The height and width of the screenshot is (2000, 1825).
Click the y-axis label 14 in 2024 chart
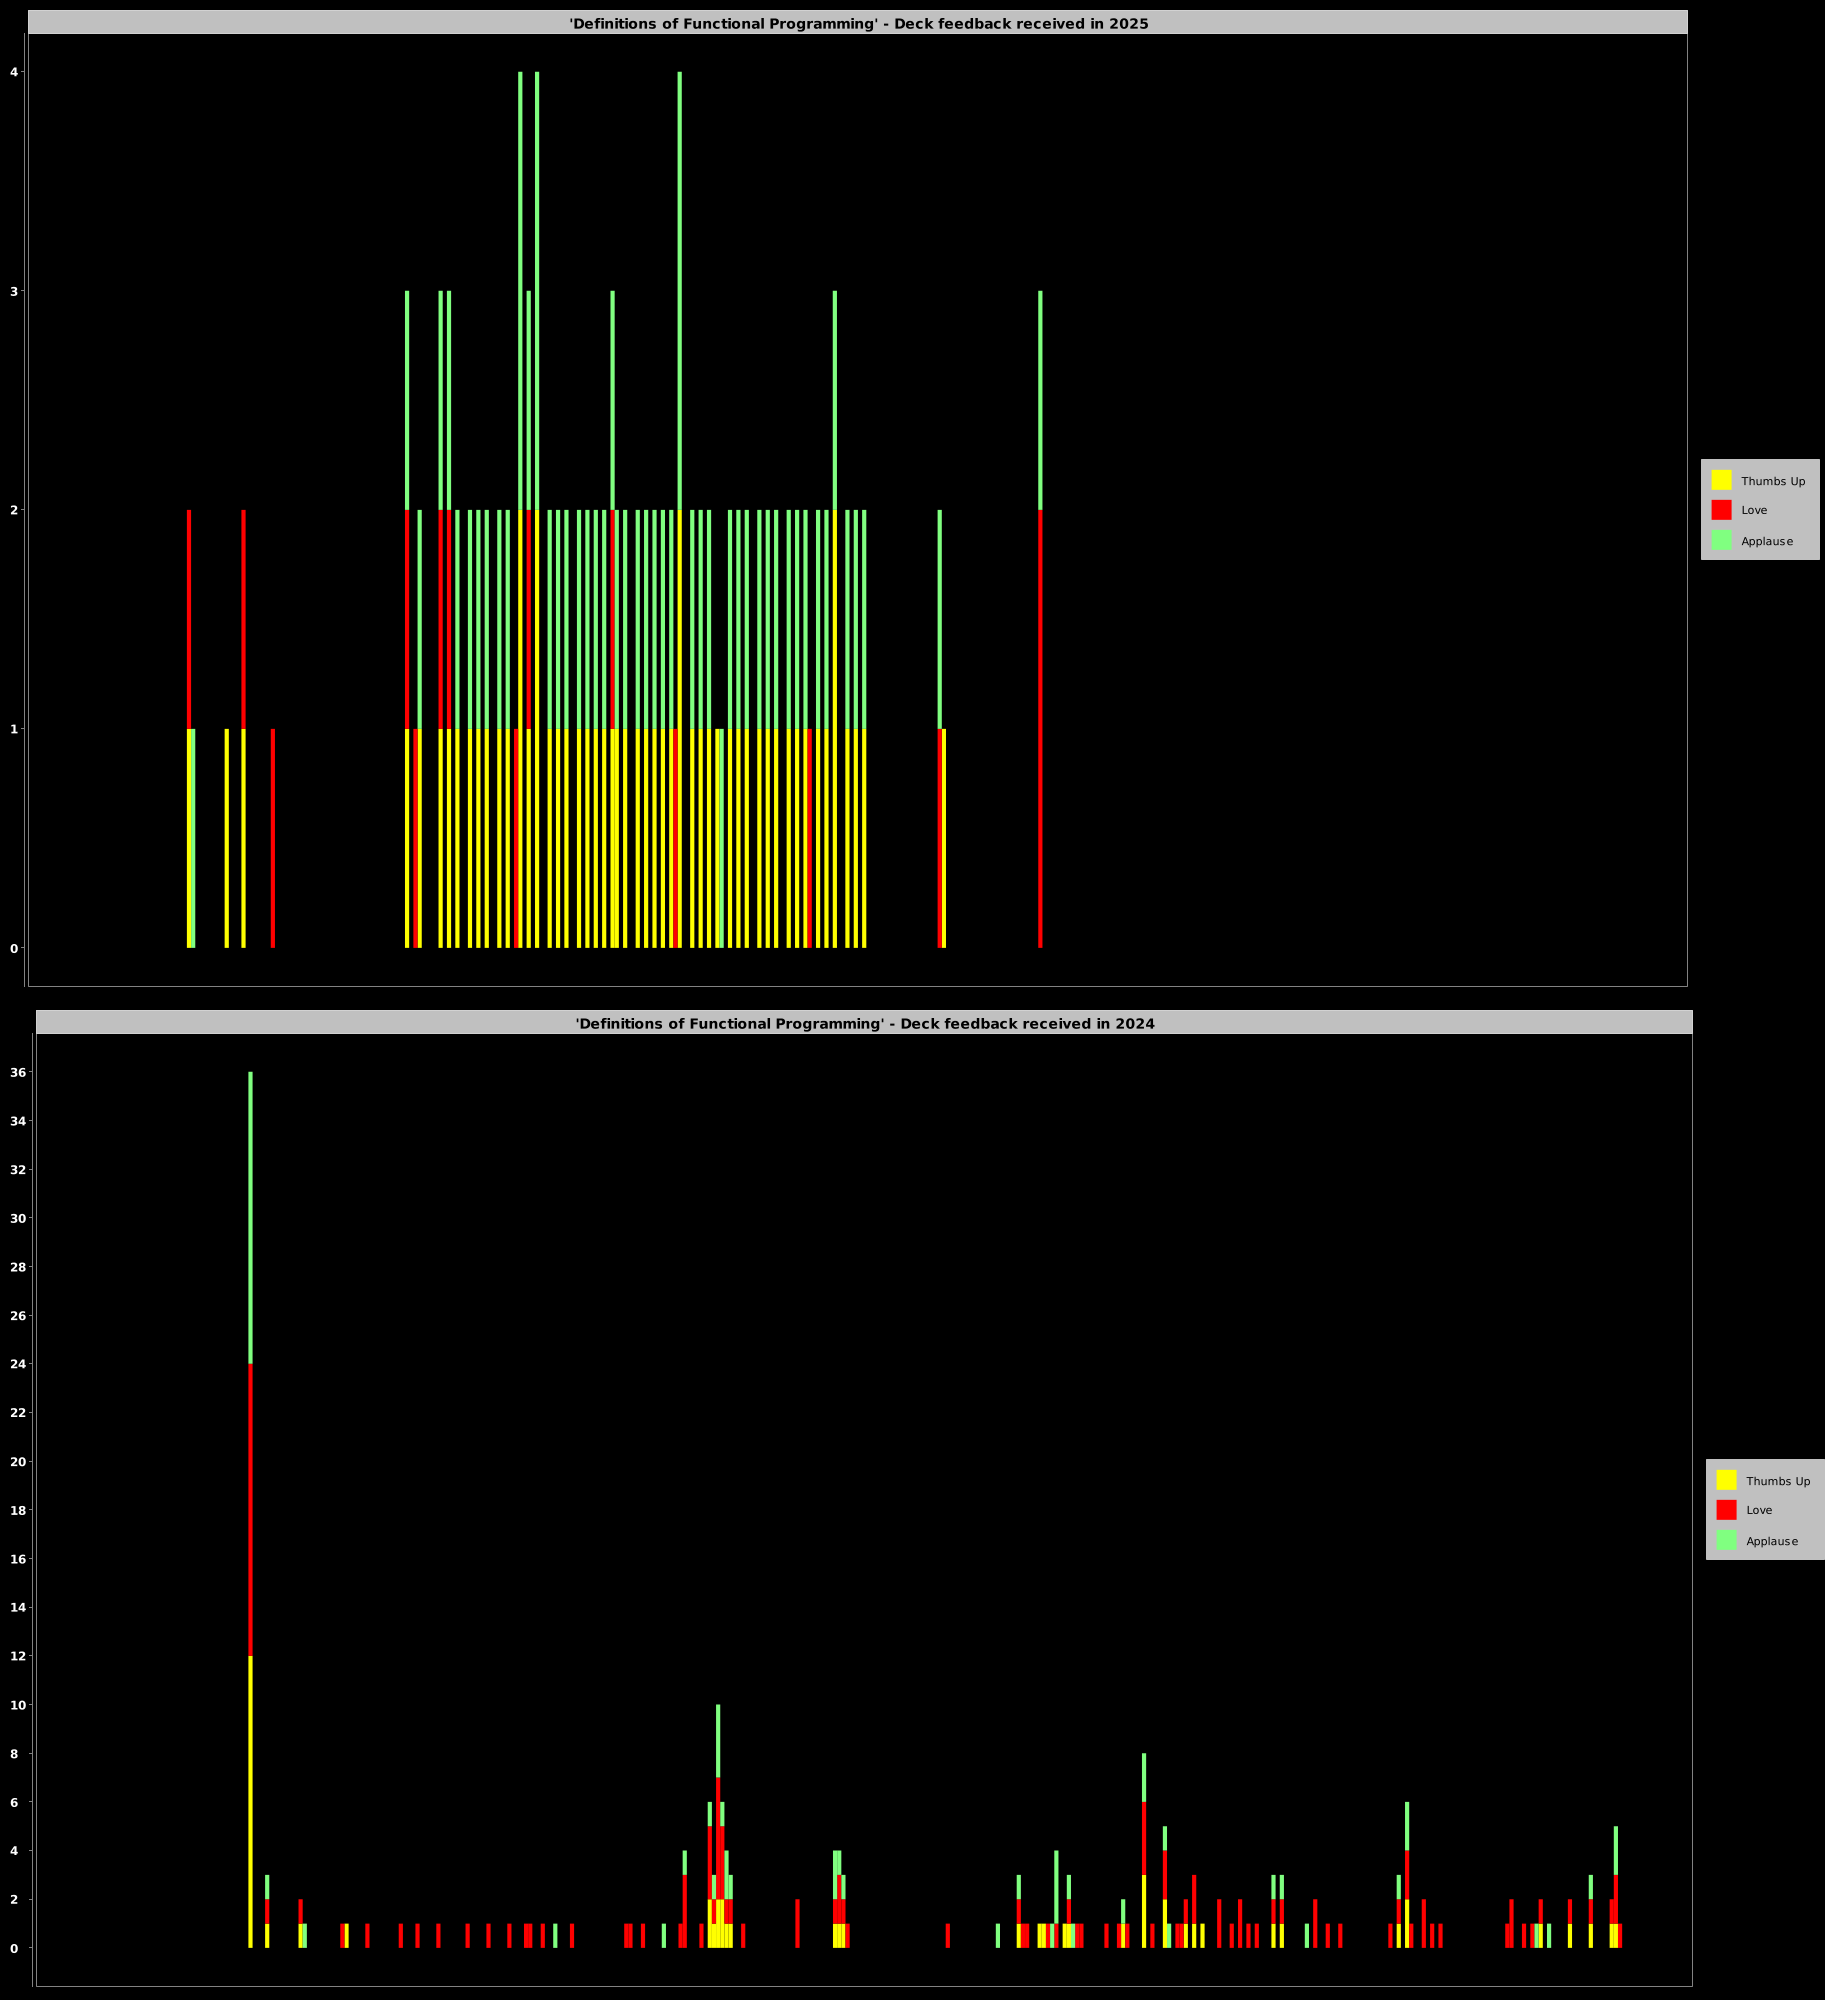point(17,1607)
